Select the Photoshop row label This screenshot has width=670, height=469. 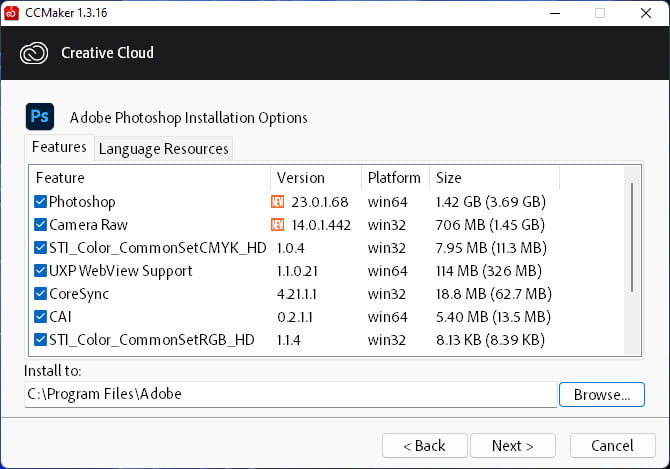click(x=82, y=202)
